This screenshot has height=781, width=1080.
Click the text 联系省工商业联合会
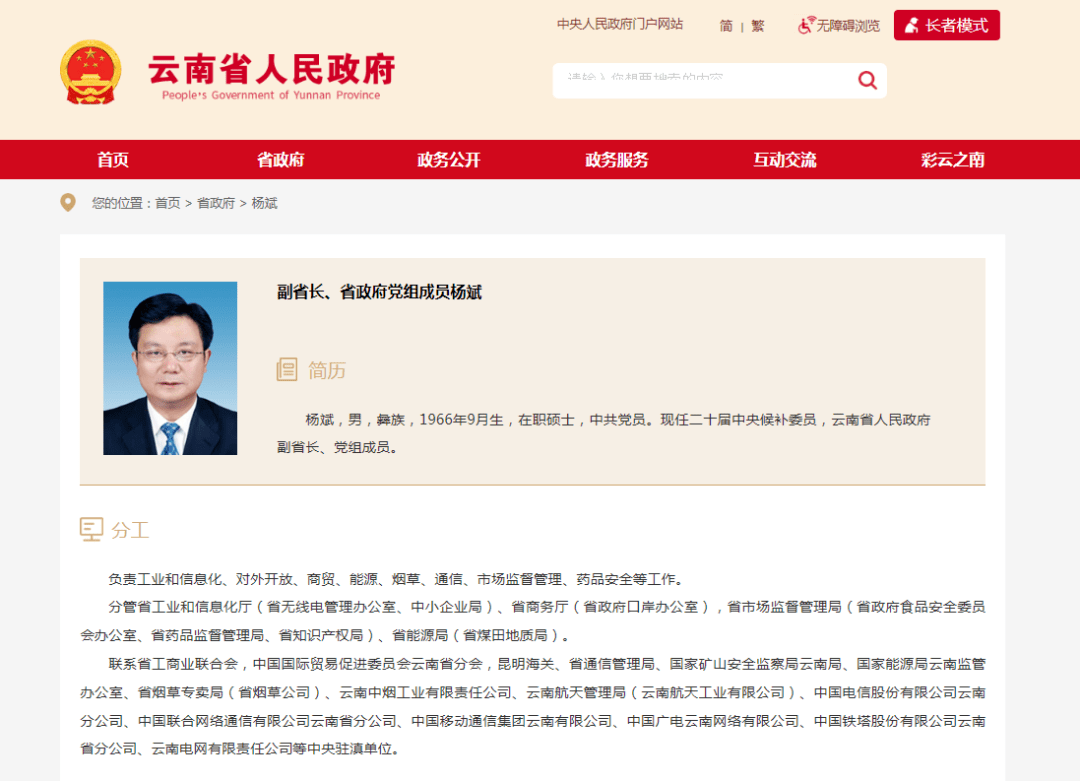173,664
